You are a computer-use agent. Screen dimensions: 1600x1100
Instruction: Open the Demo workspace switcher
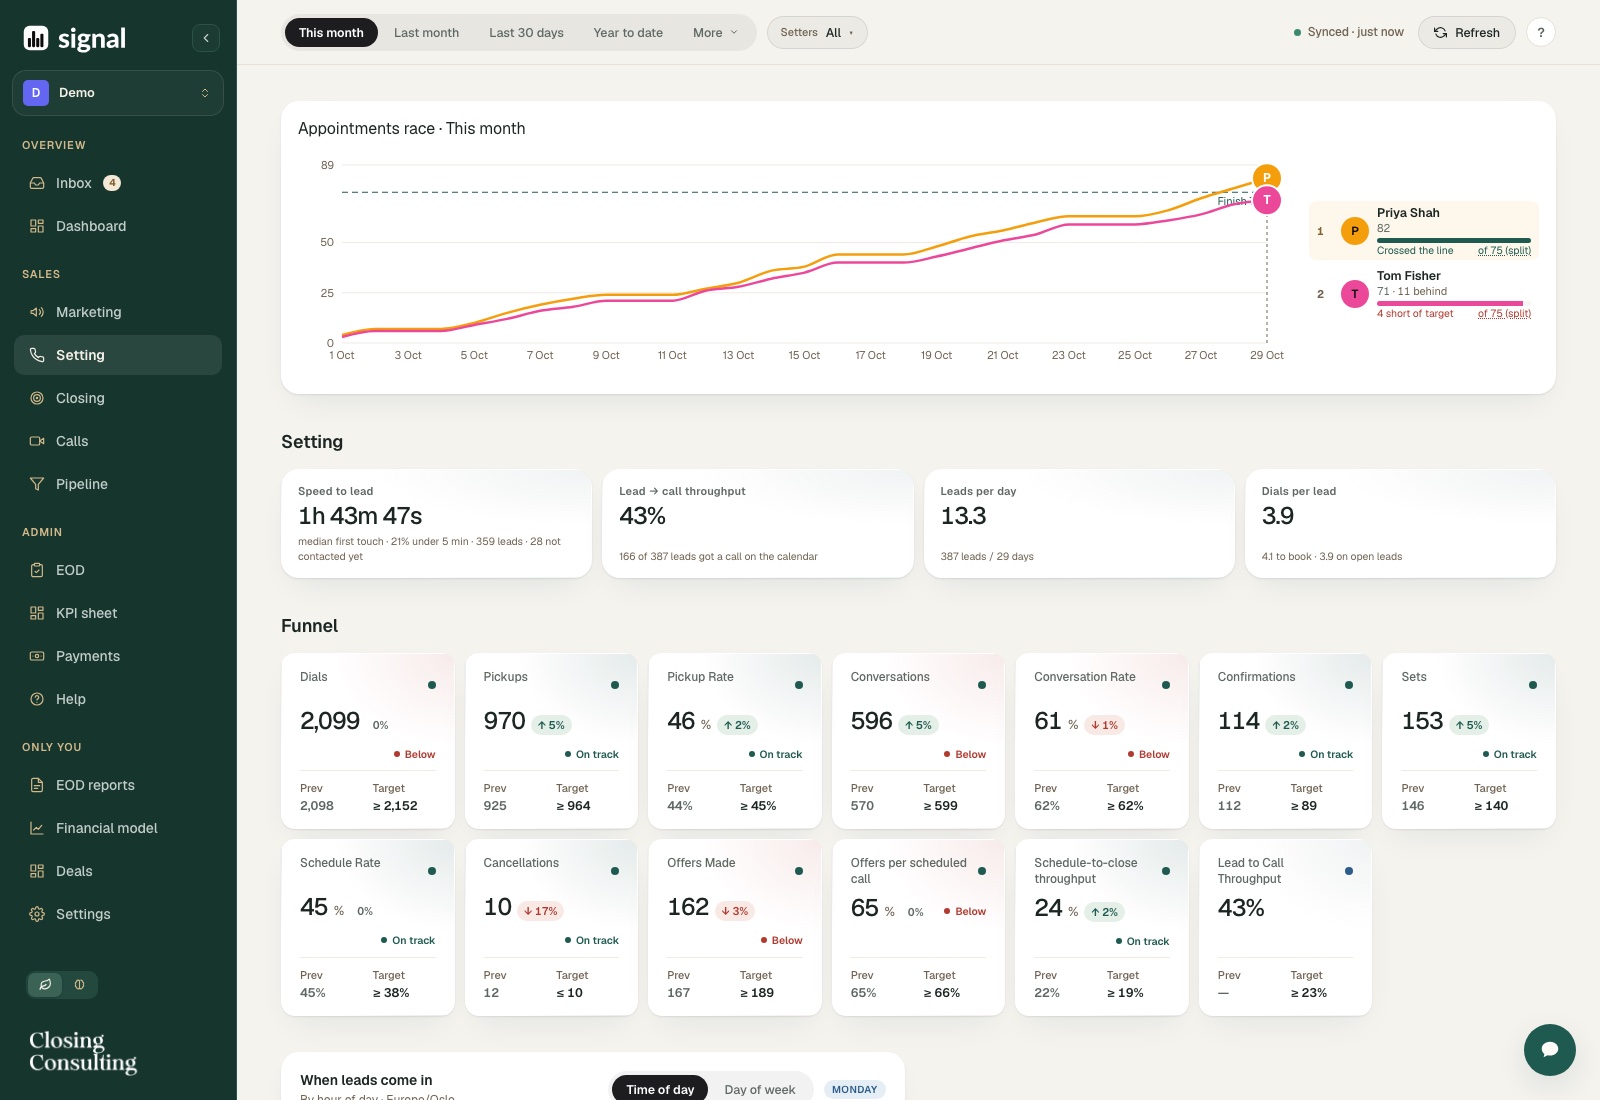118,93
